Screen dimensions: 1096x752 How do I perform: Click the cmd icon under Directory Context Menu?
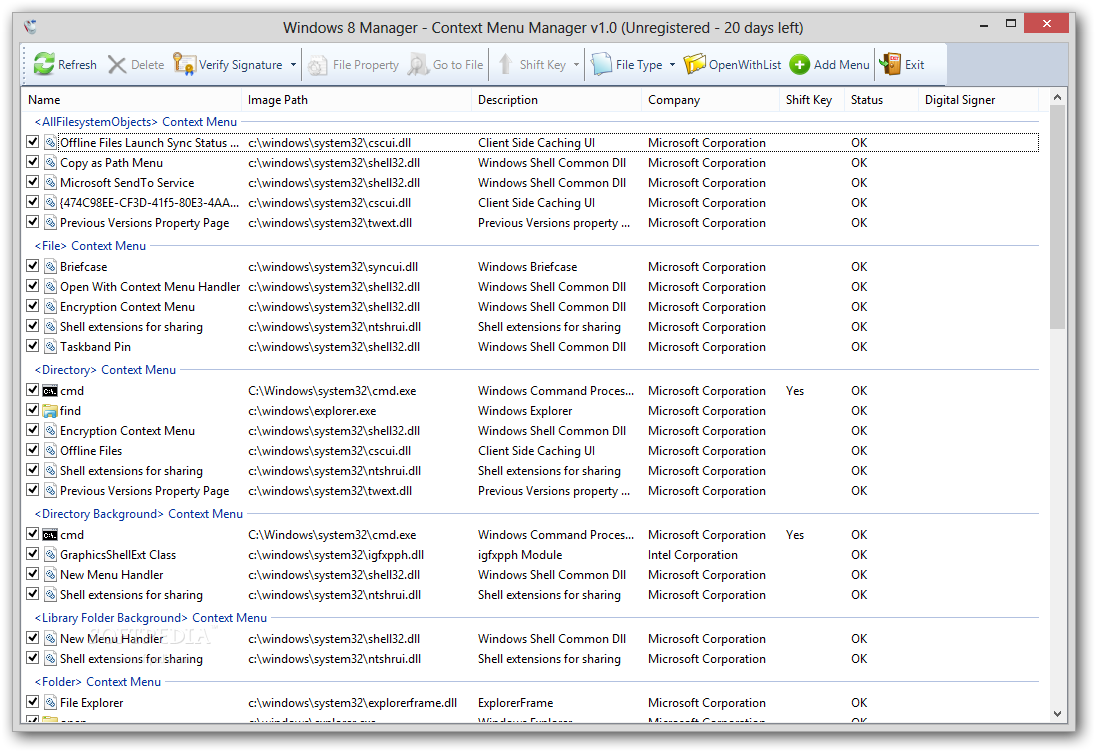(x=50, y=391)
